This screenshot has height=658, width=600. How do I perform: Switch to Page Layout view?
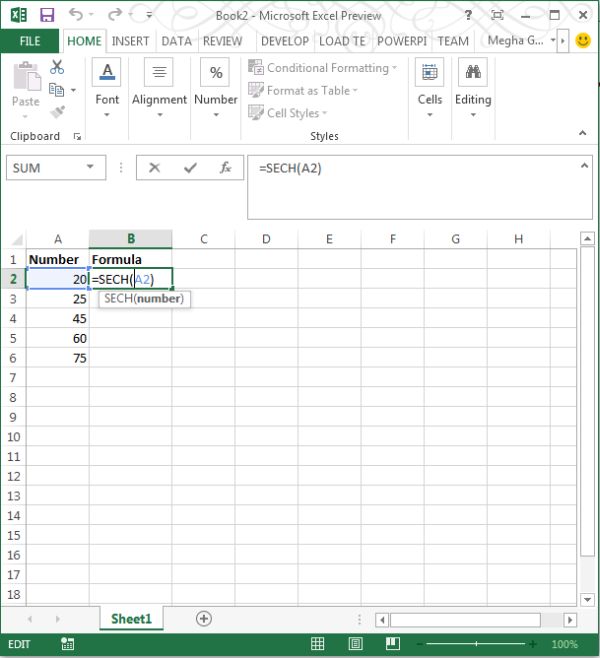point(355,644)
